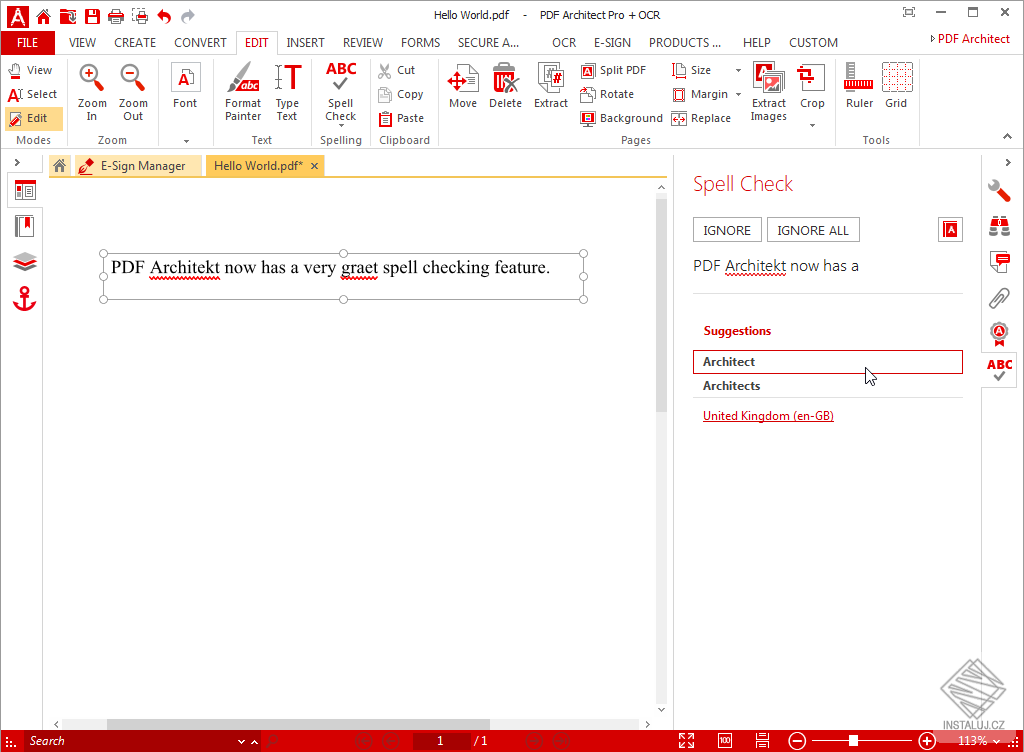The height and width of the screenshot is (752, 1024).
Task: Click the Search field in status bar
Action: click(x=131, y=741)
